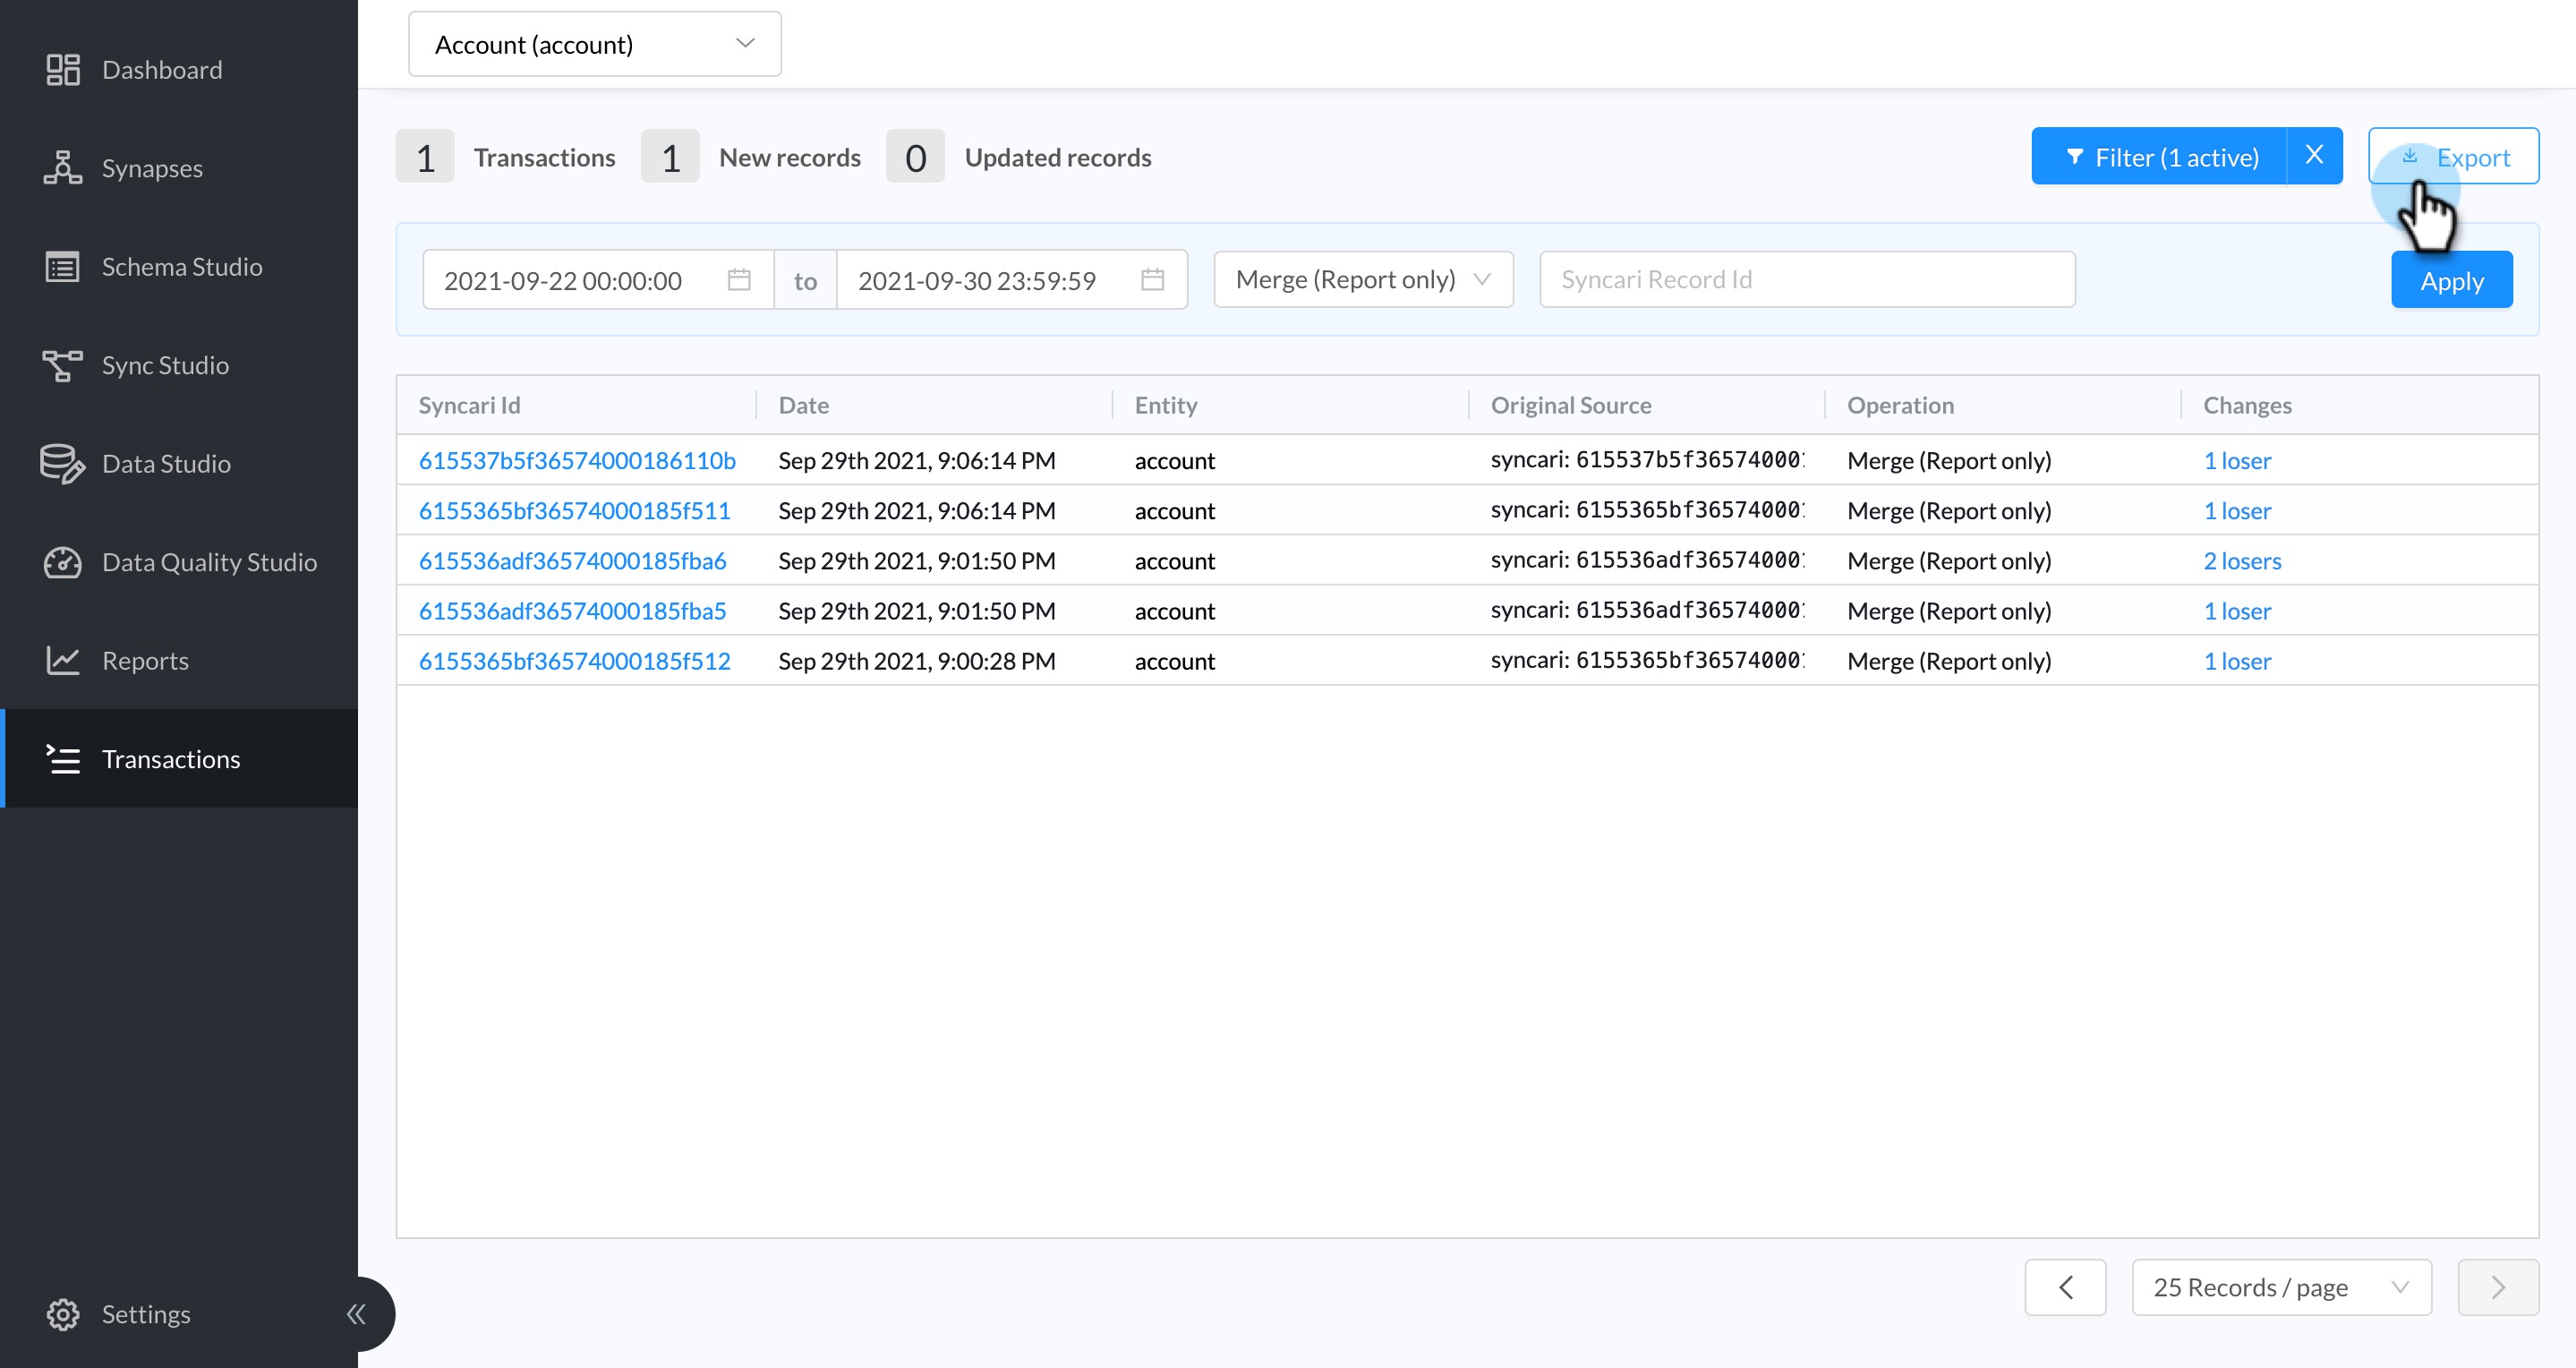Click the Data Studio database icon
This screenshot has width=2576, height=1368.
click(x=63, y=464)
